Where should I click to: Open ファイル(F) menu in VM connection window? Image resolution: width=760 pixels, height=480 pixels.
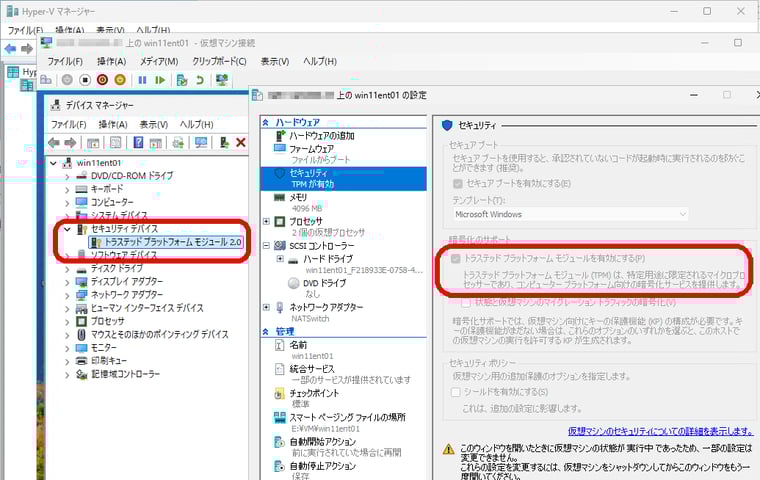pyautogui.click(x=65, y=62)
